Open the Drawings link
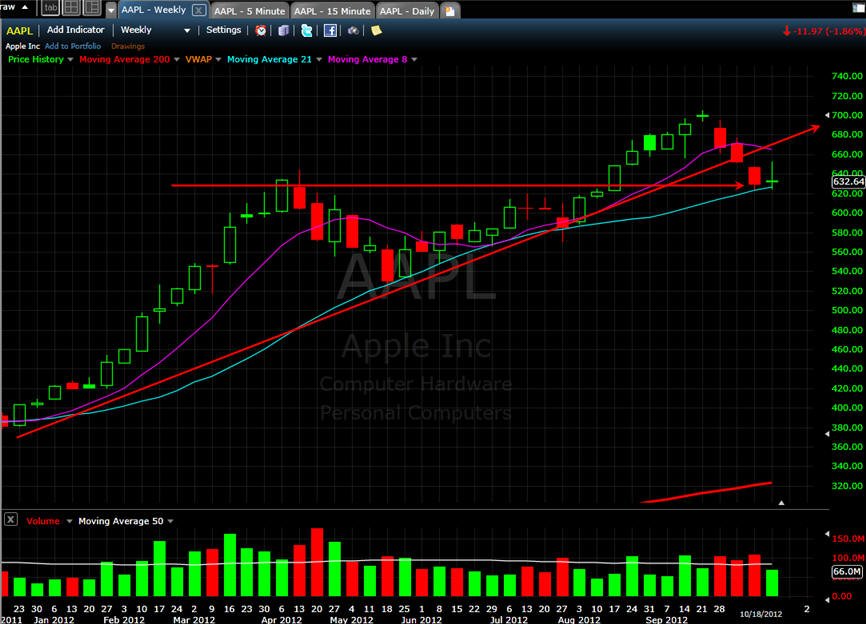This screenshot has height=624, width=866. [x=128, y=46]
